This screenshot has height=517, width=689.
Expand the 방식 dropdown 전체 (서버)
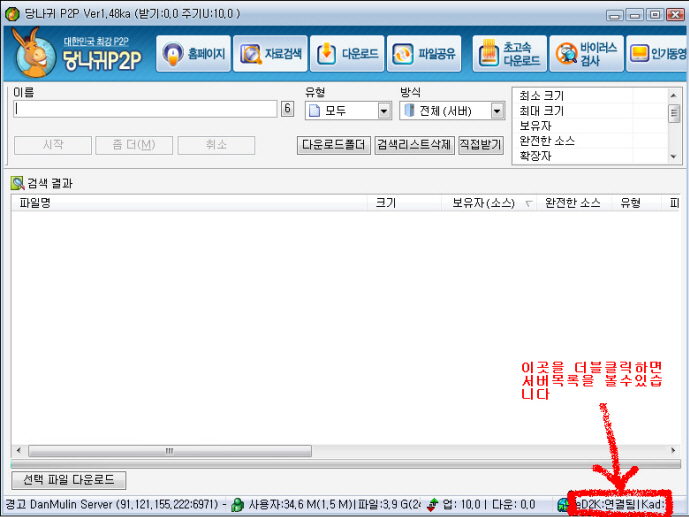click(452, 111)
